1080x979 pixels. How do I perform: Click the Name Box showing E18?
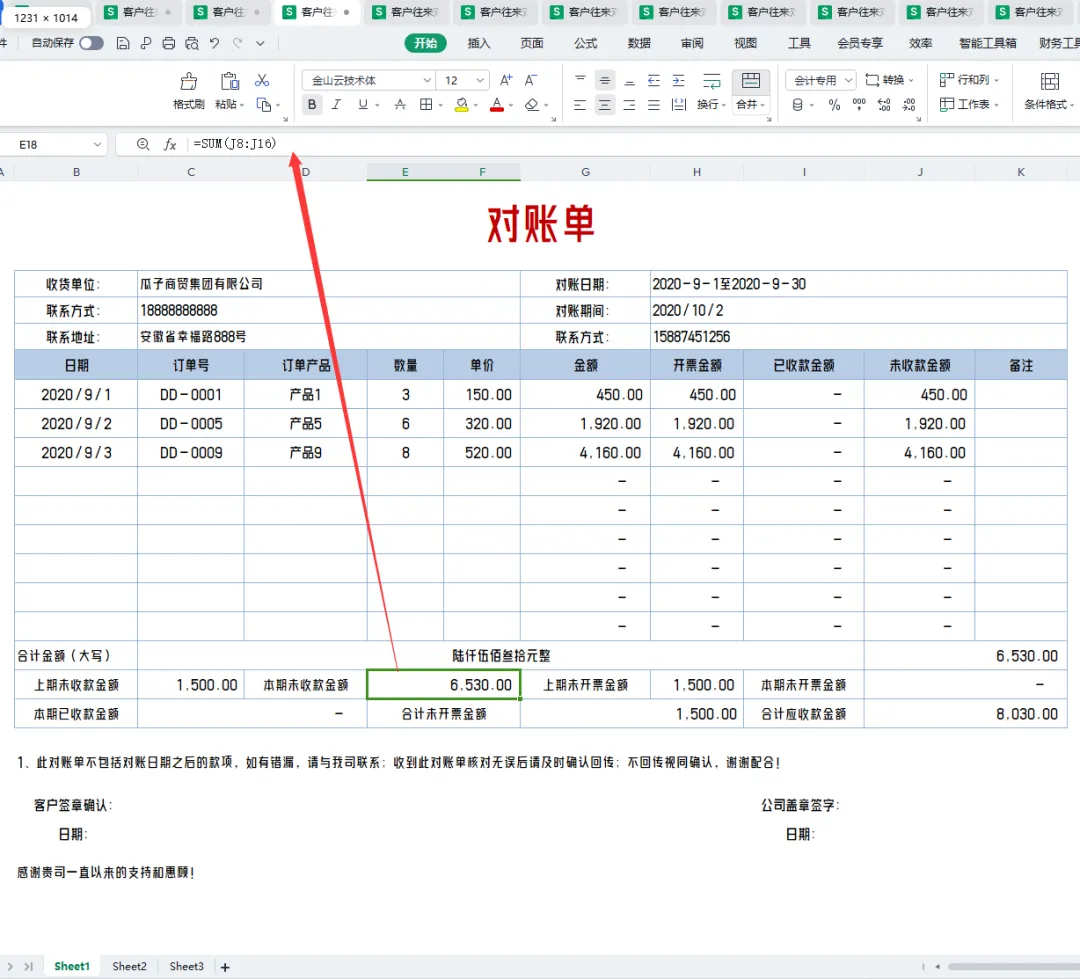pyautogui.click(x=54, y=145)
